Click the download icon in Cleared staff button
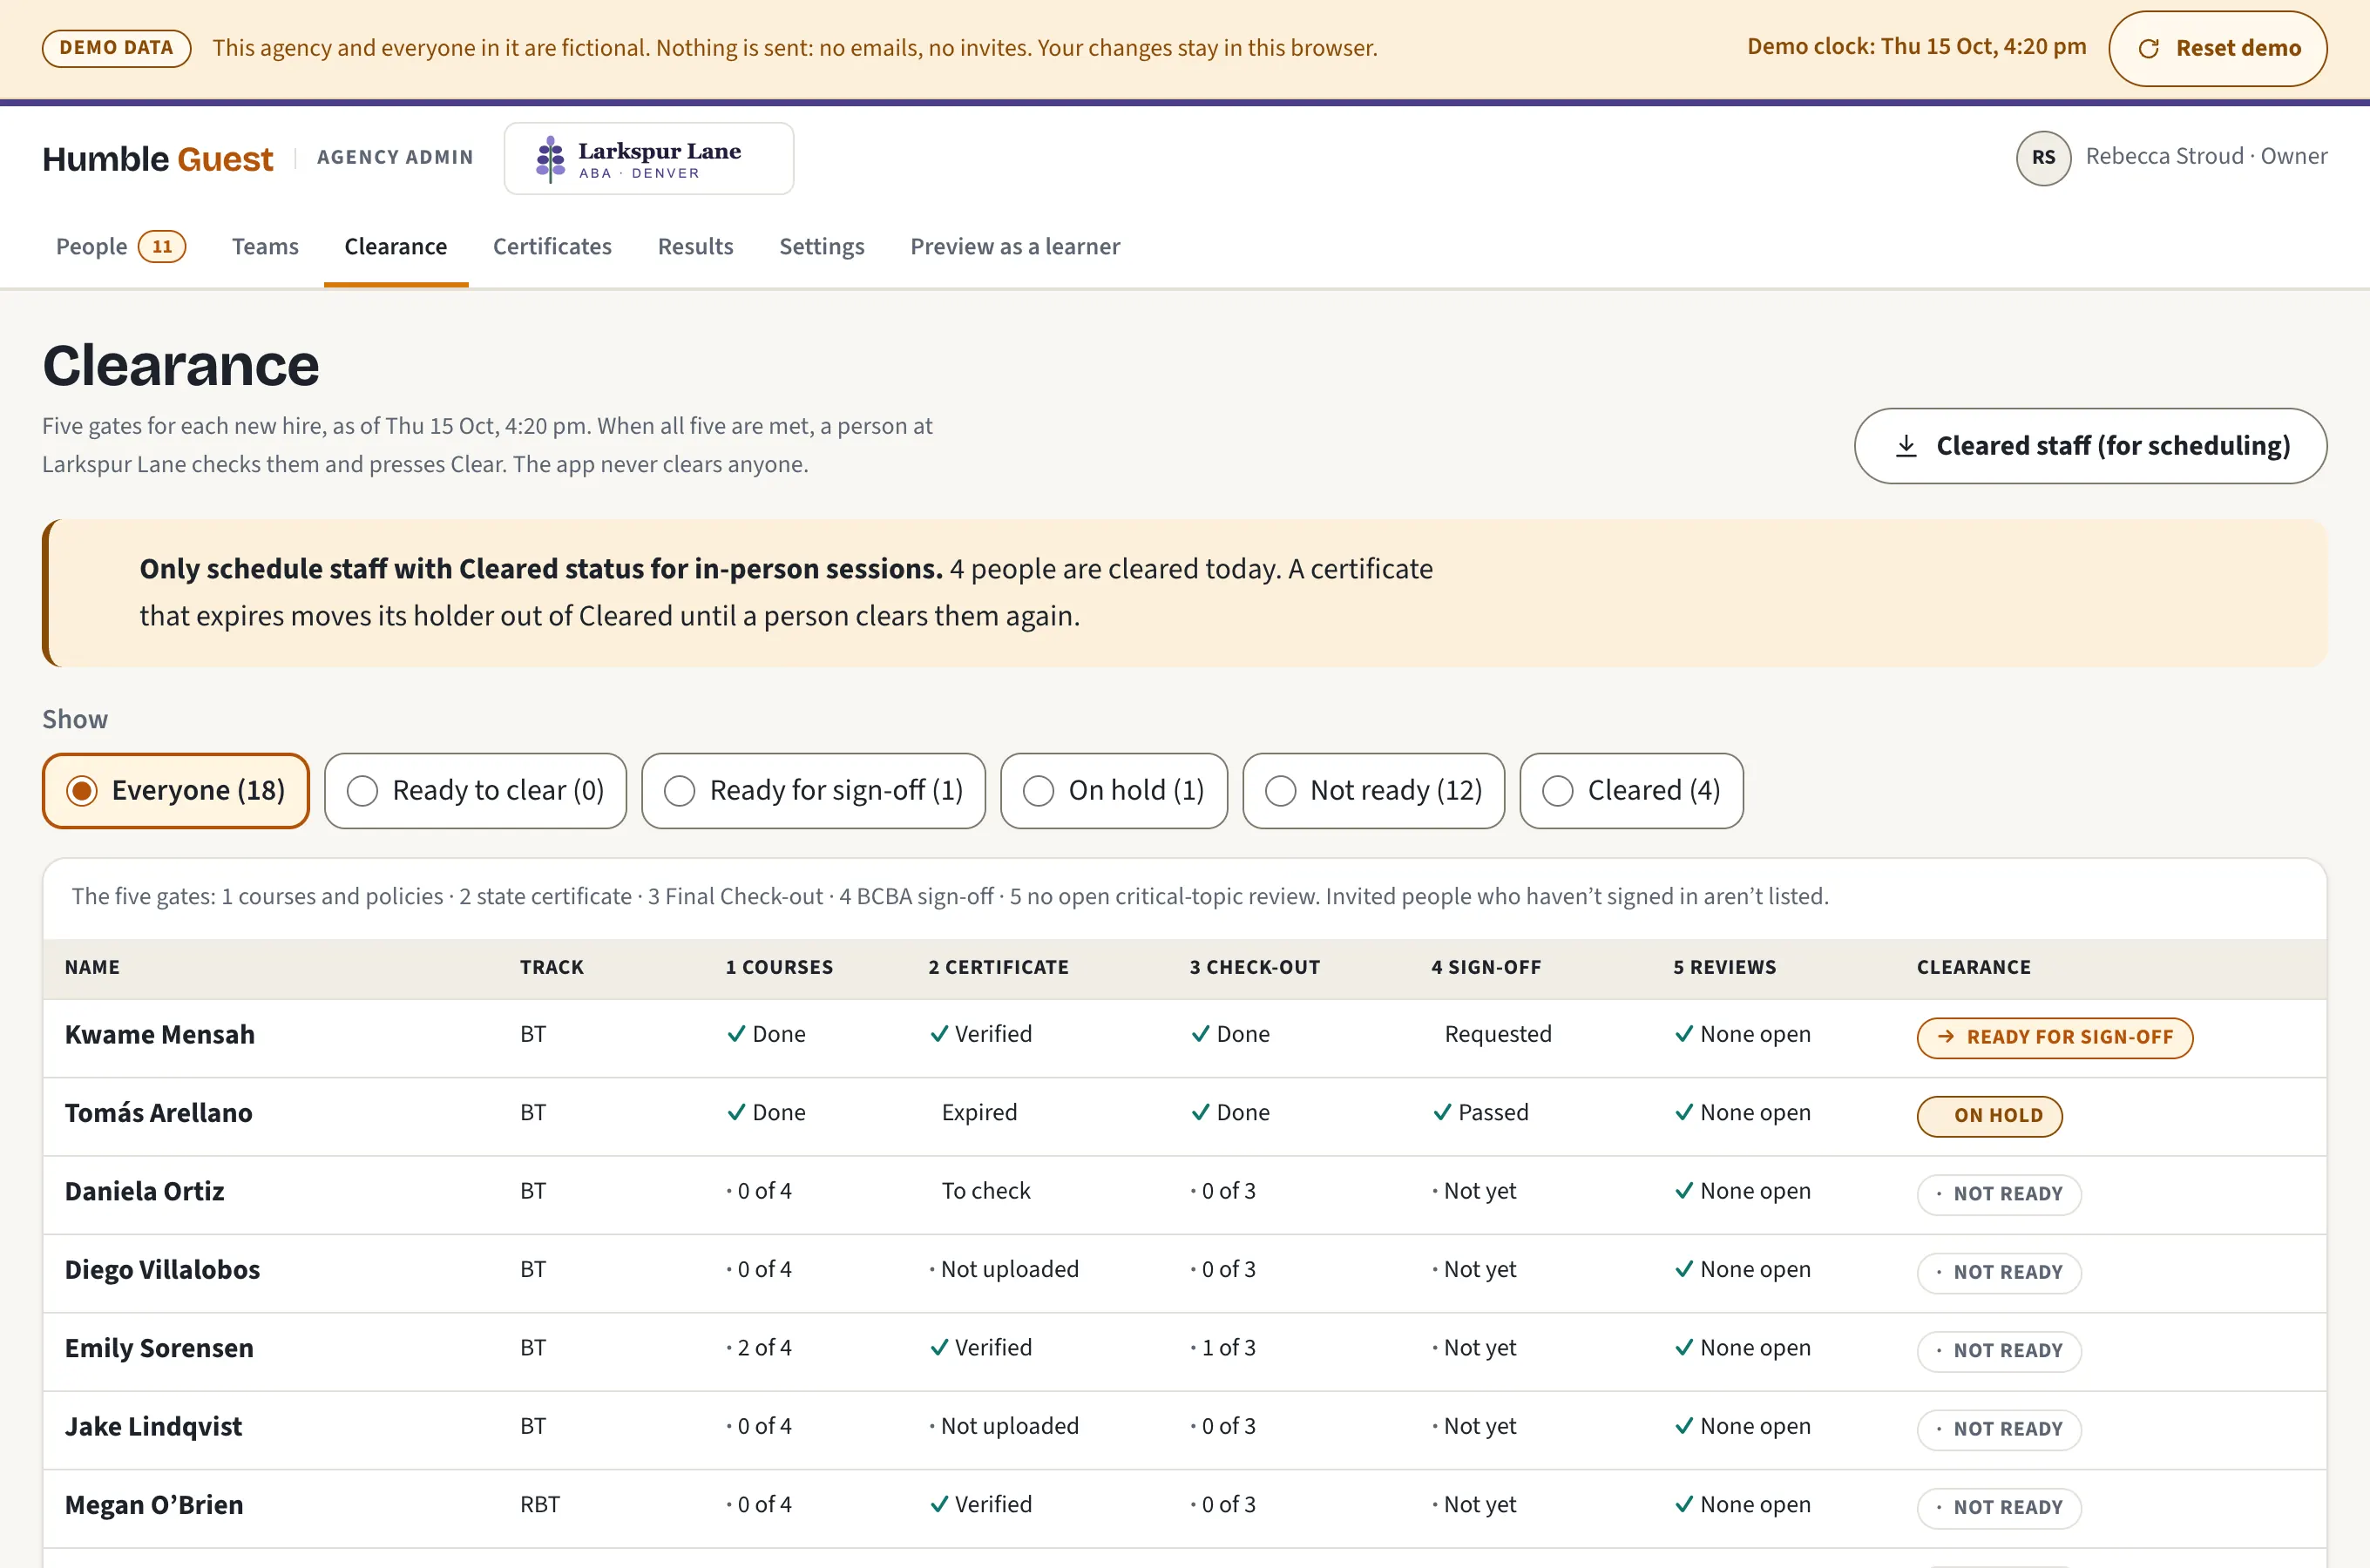The height and width of the screenshot is (1568, 2370). point(1906,446)
